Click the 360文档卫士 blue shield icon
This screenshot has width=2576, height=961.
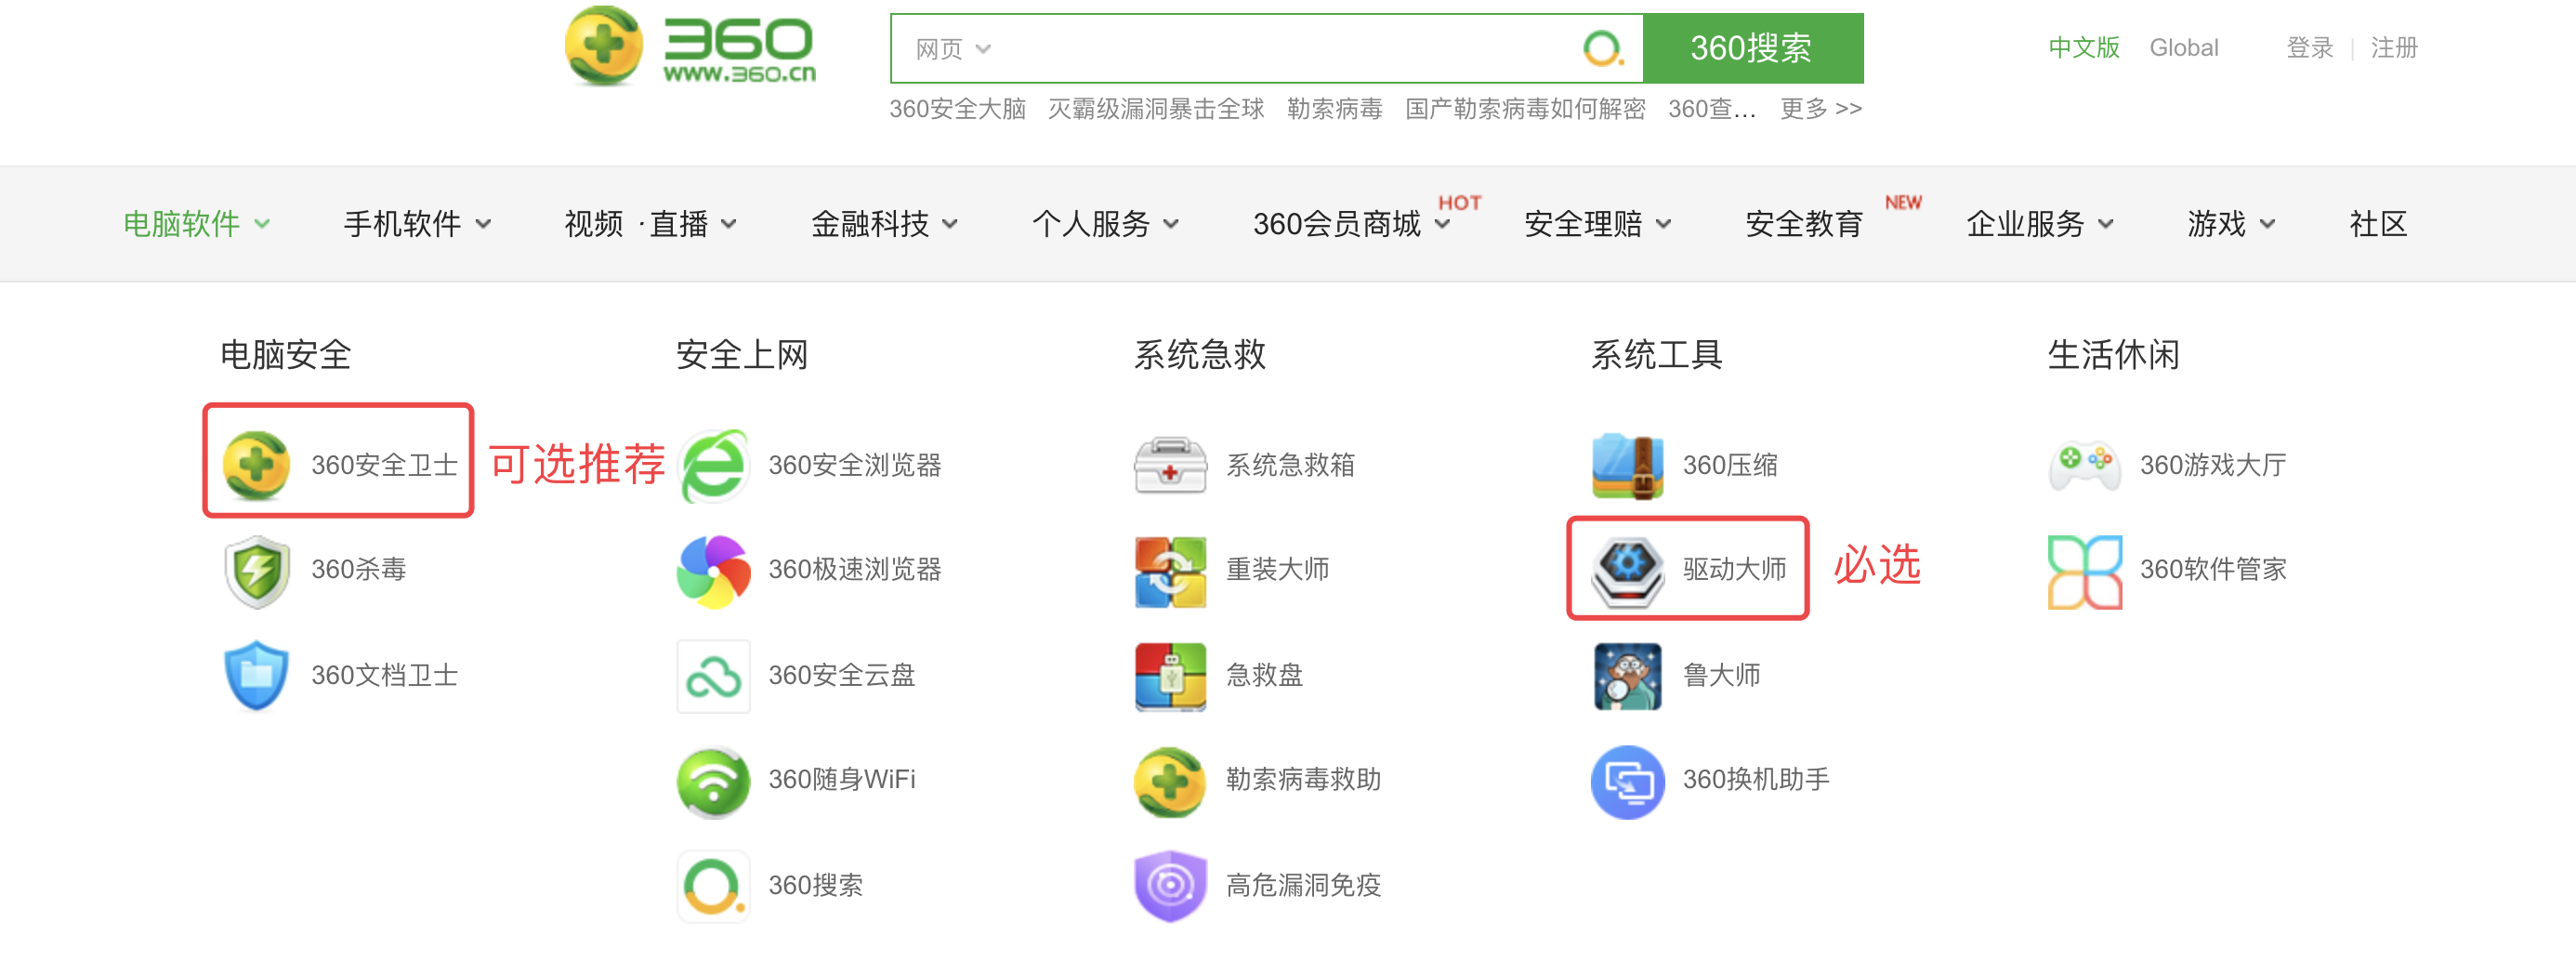256,675
